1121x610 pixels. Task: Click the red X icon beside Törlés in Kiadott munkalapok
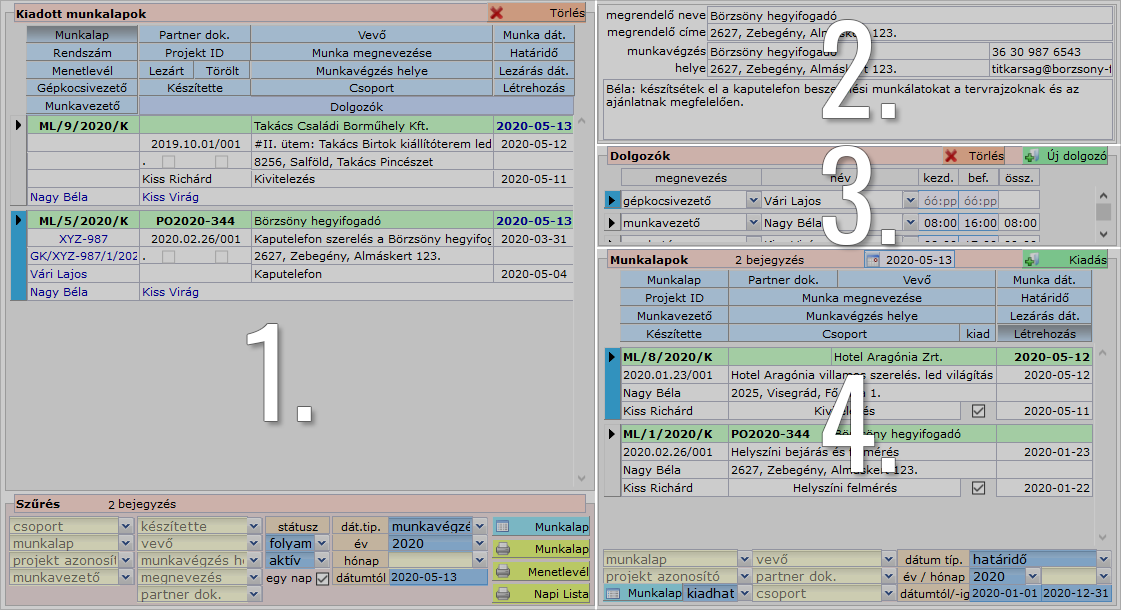coord(497,14)
